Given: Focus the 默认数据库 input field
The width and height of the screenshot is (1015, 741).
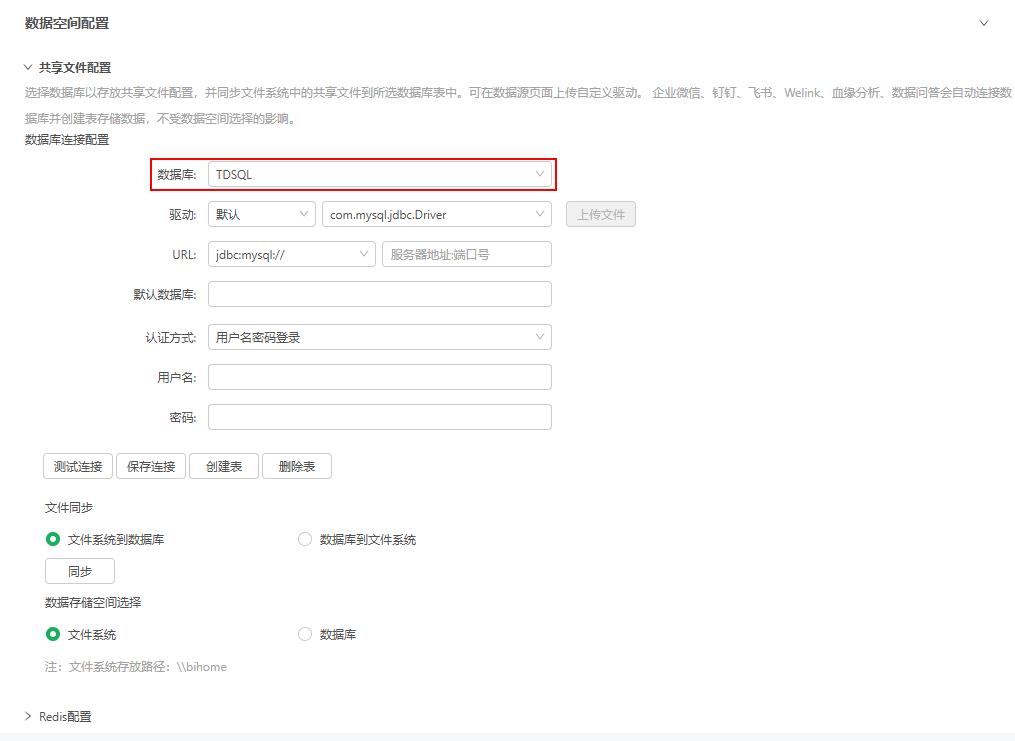Looking at the screenshot, I should click(x=379, y=294).
